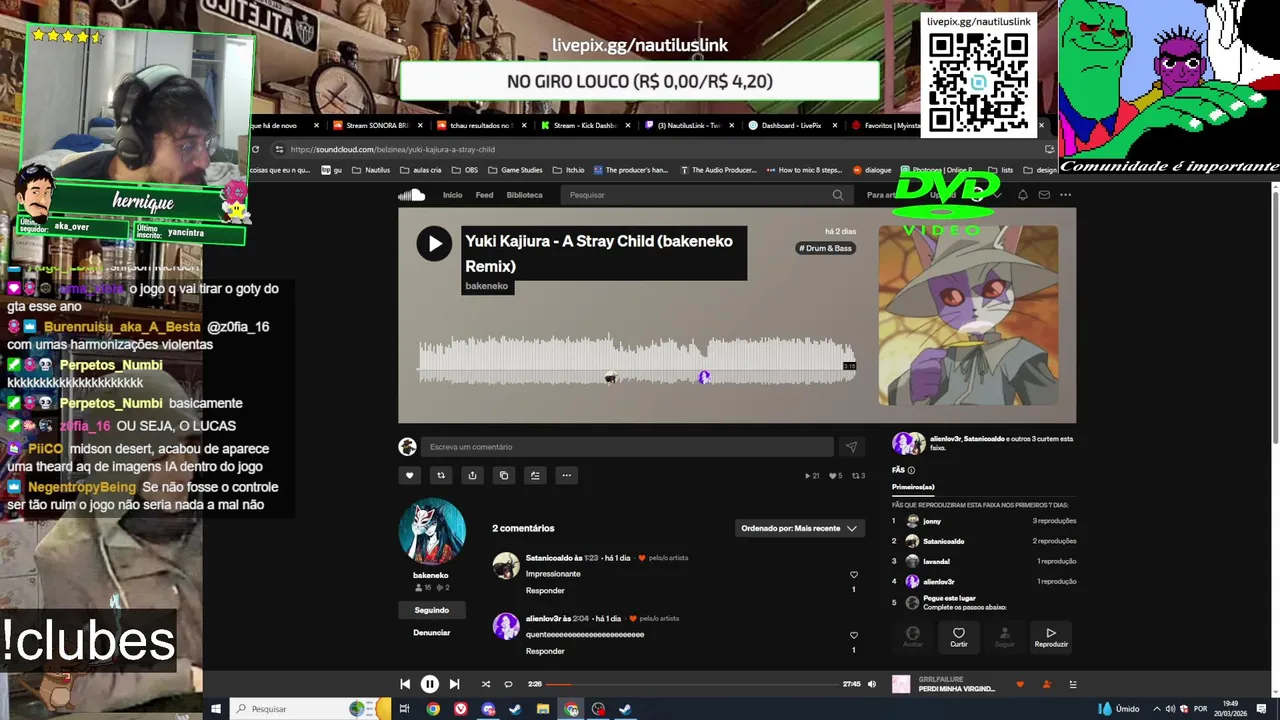Open the Windows Start menu

pyautogui.click(x=215, y=709)
